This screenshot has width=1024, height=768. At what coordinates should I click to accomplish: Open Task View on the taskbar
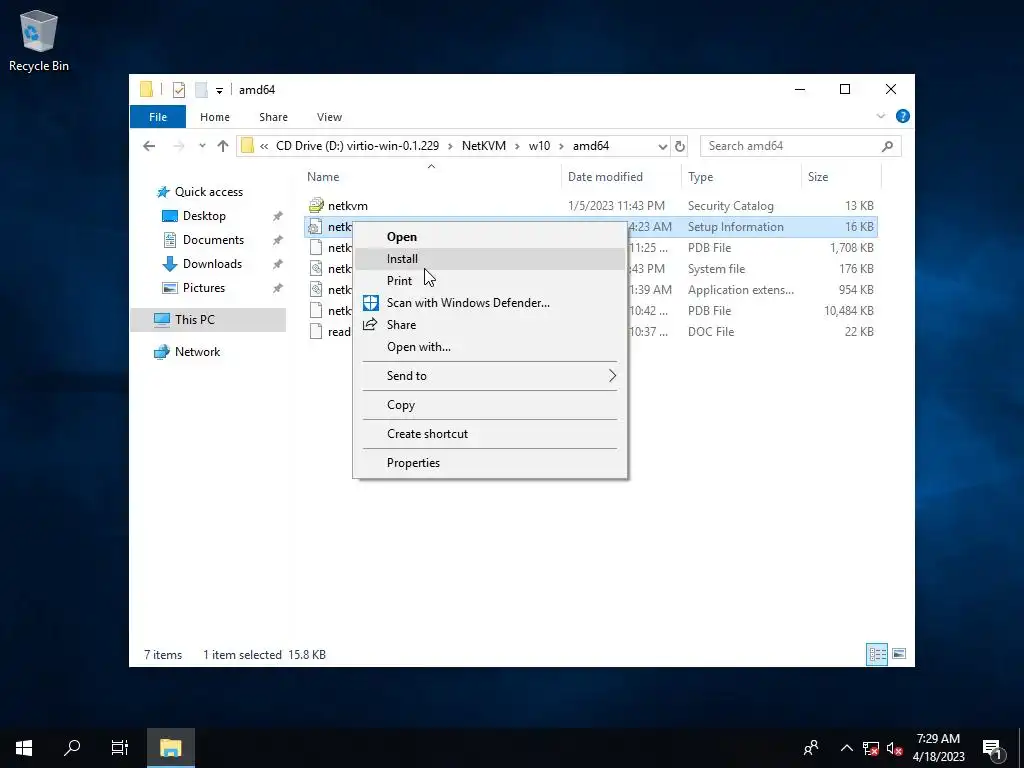[x=120, y=748]
